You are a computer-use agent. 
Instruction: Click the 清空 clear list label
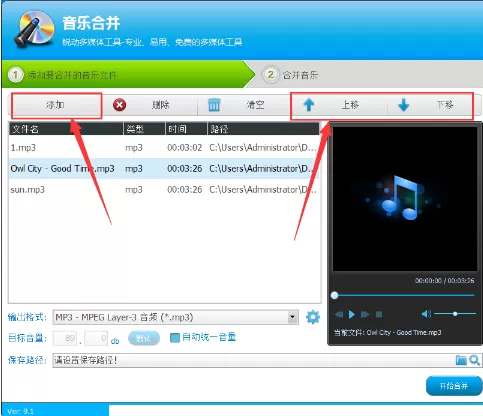(255, 105)
